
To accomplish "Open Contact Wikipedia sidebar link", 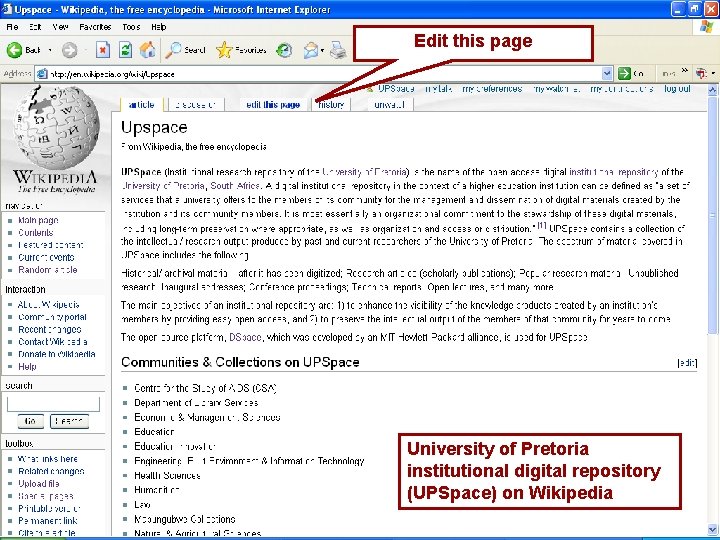I will 53,342.
